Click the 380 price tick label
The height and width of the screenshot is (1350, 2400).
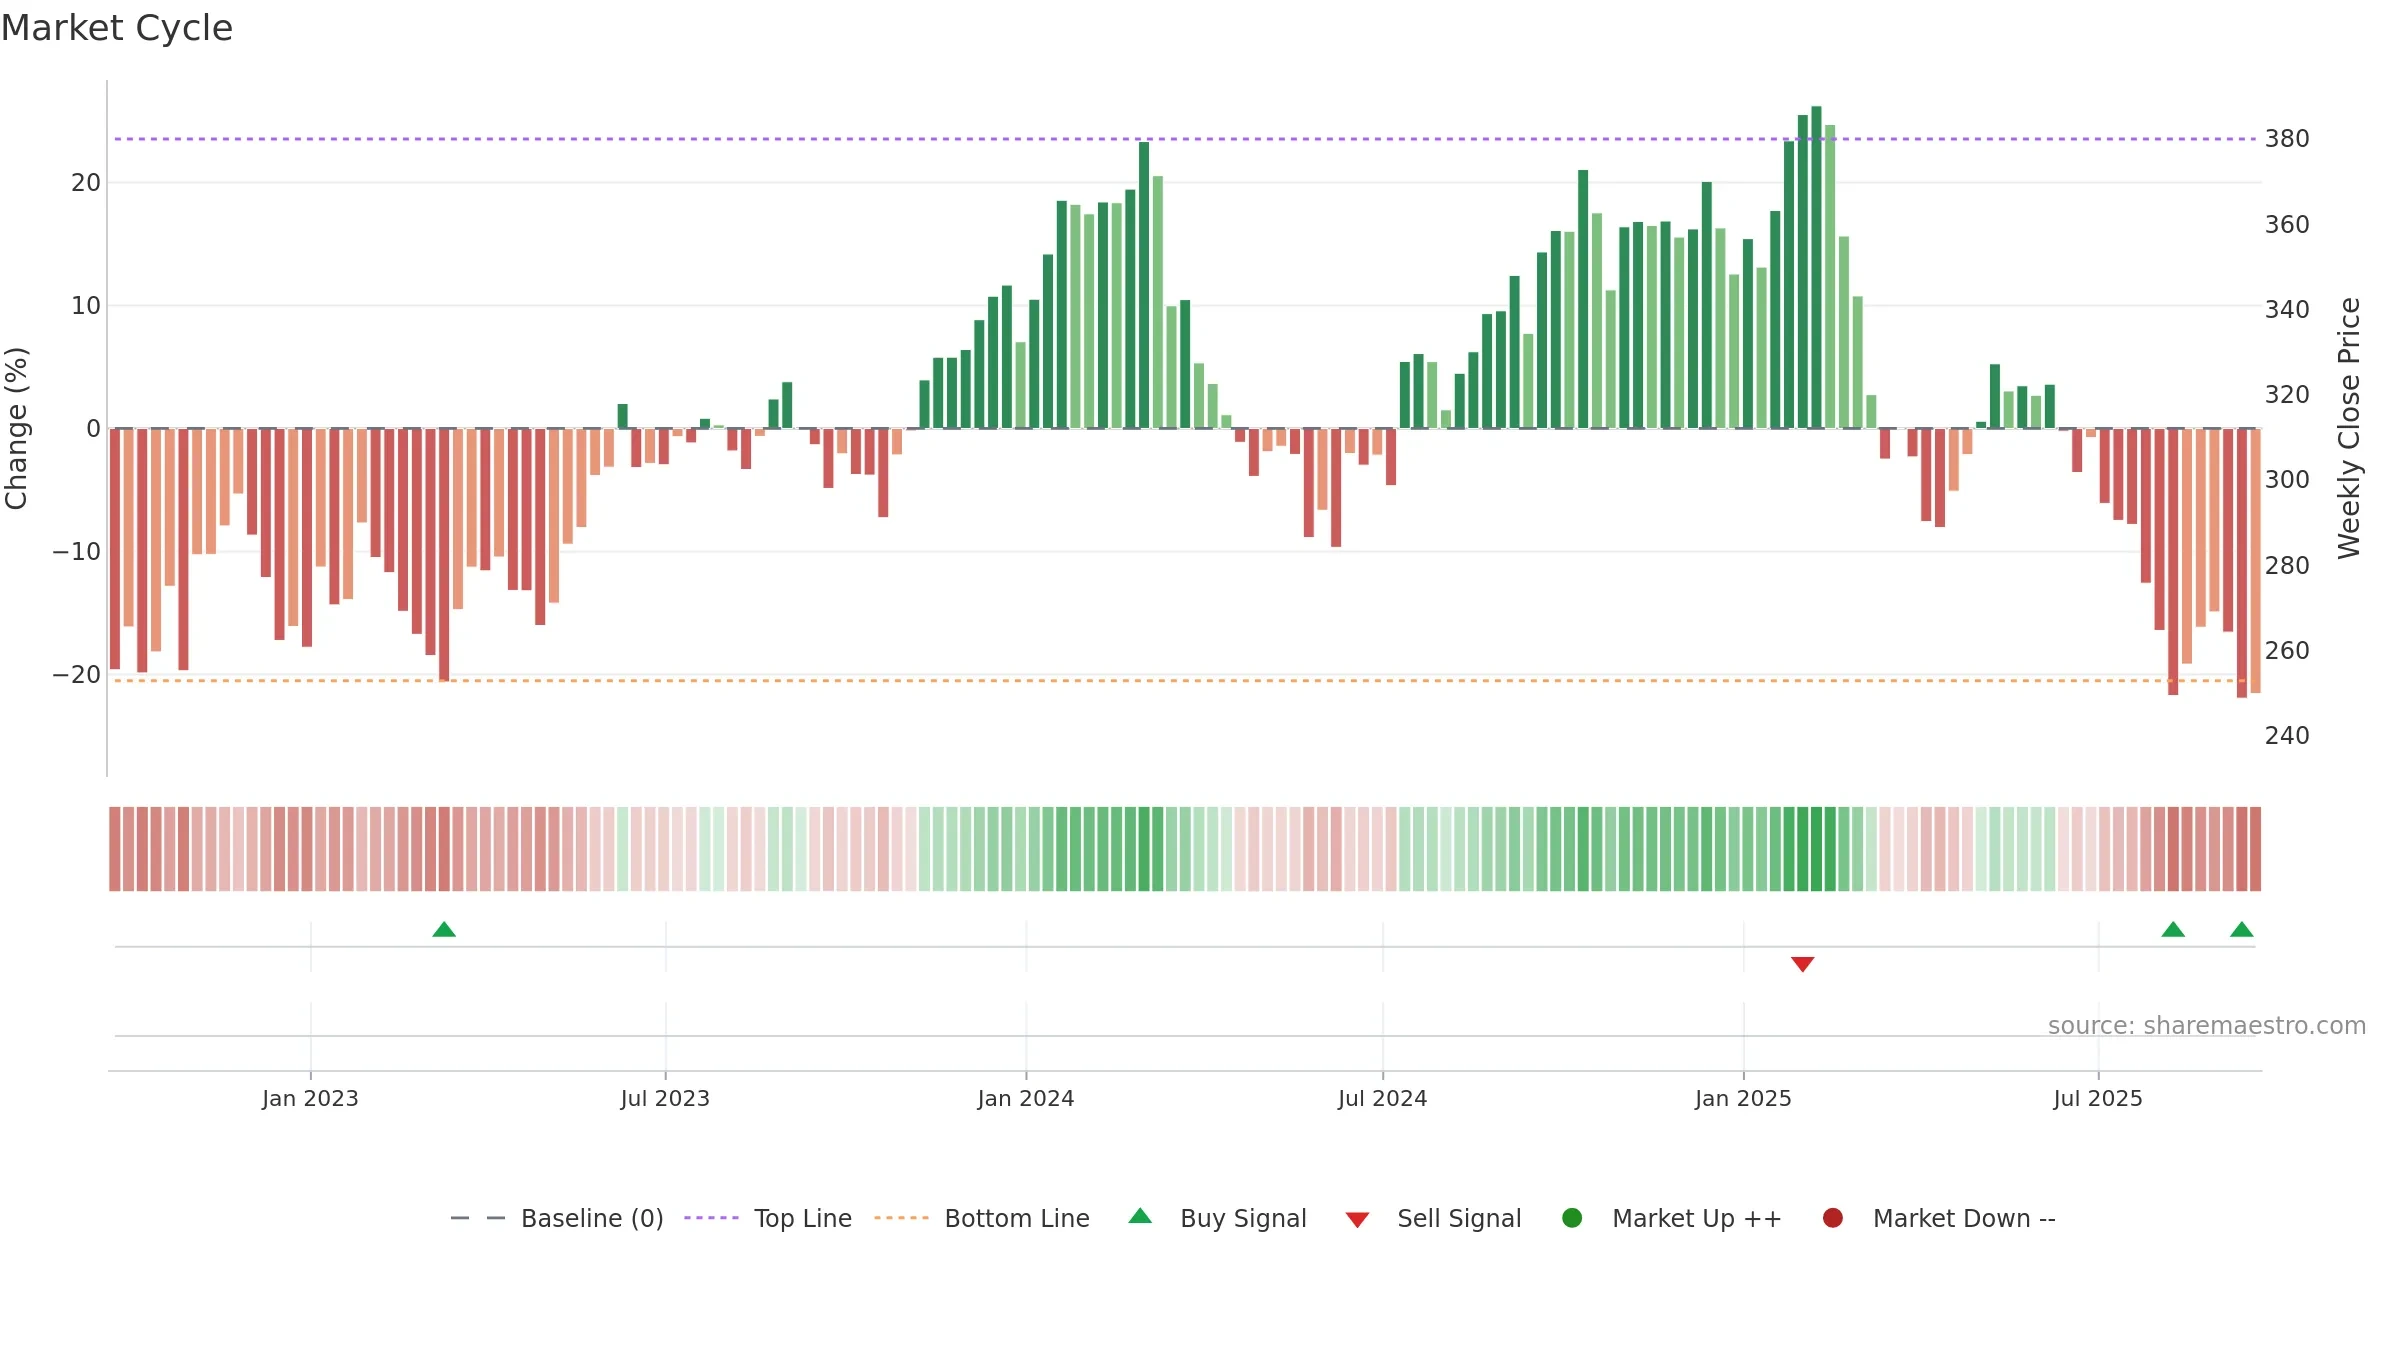click(2287, 139)
